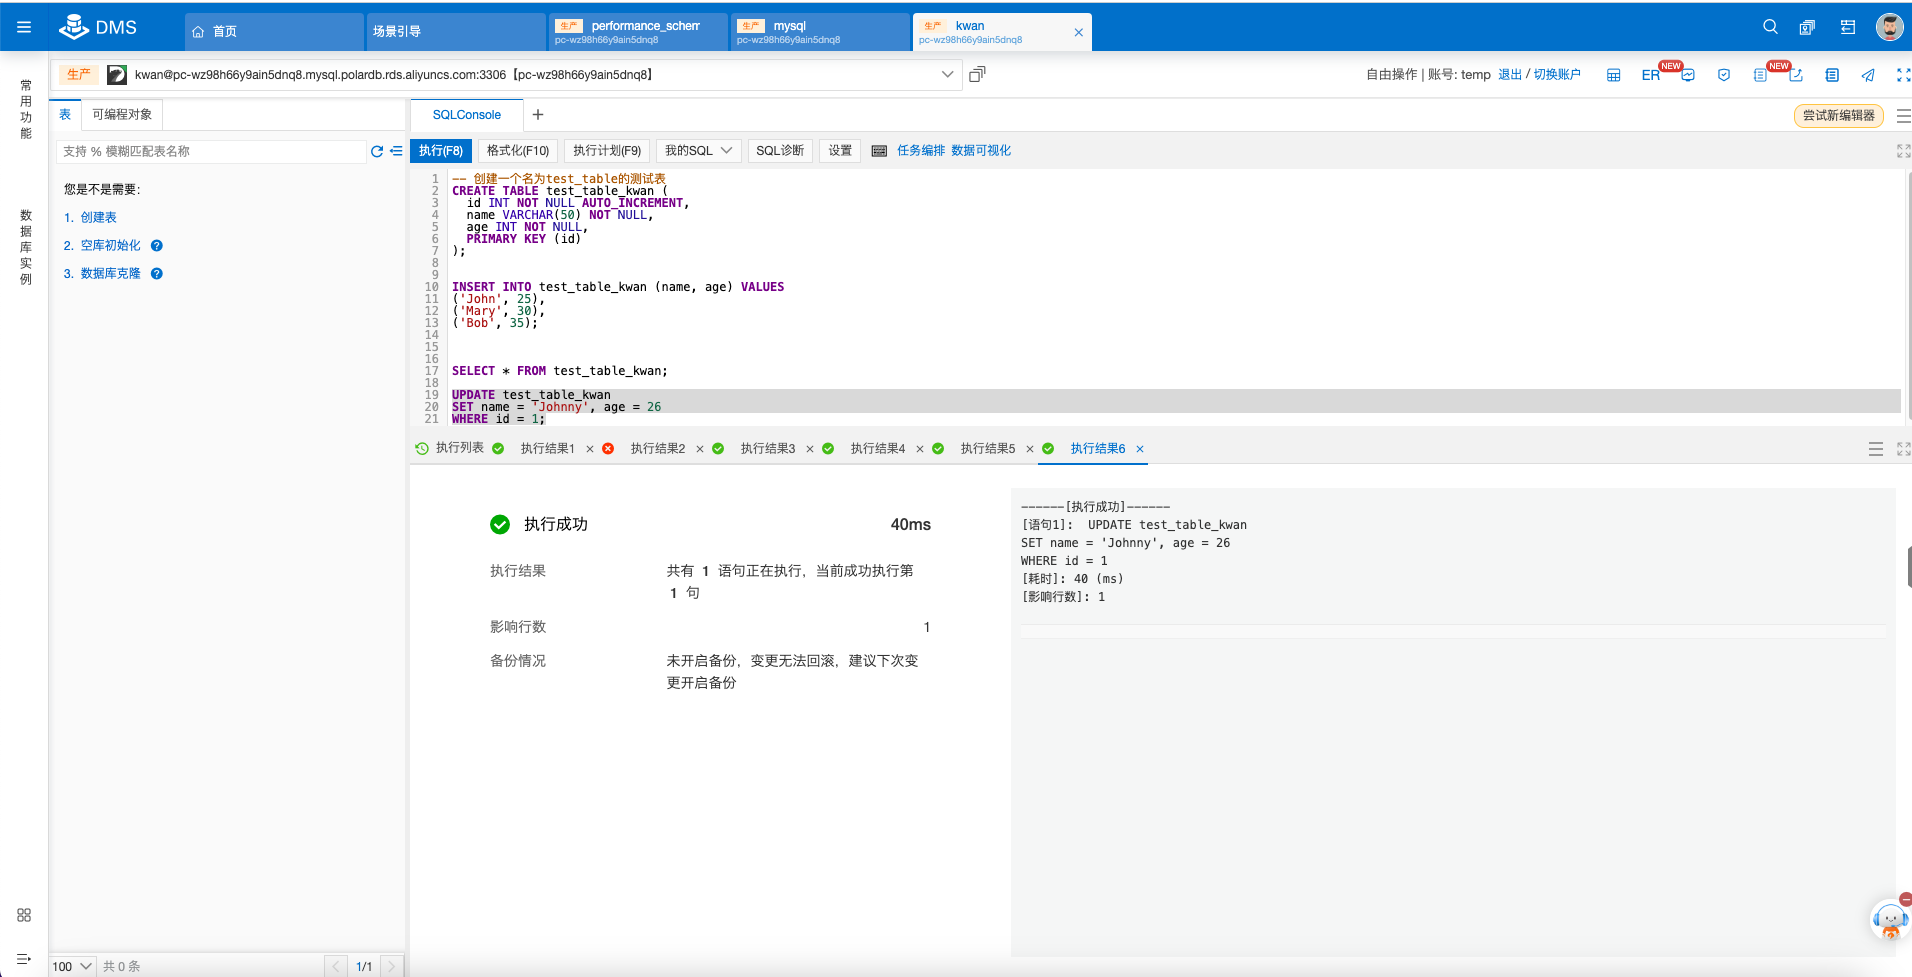1912x977 pixels.
Task: Refresh the table list
Action: tap(376, 151)
